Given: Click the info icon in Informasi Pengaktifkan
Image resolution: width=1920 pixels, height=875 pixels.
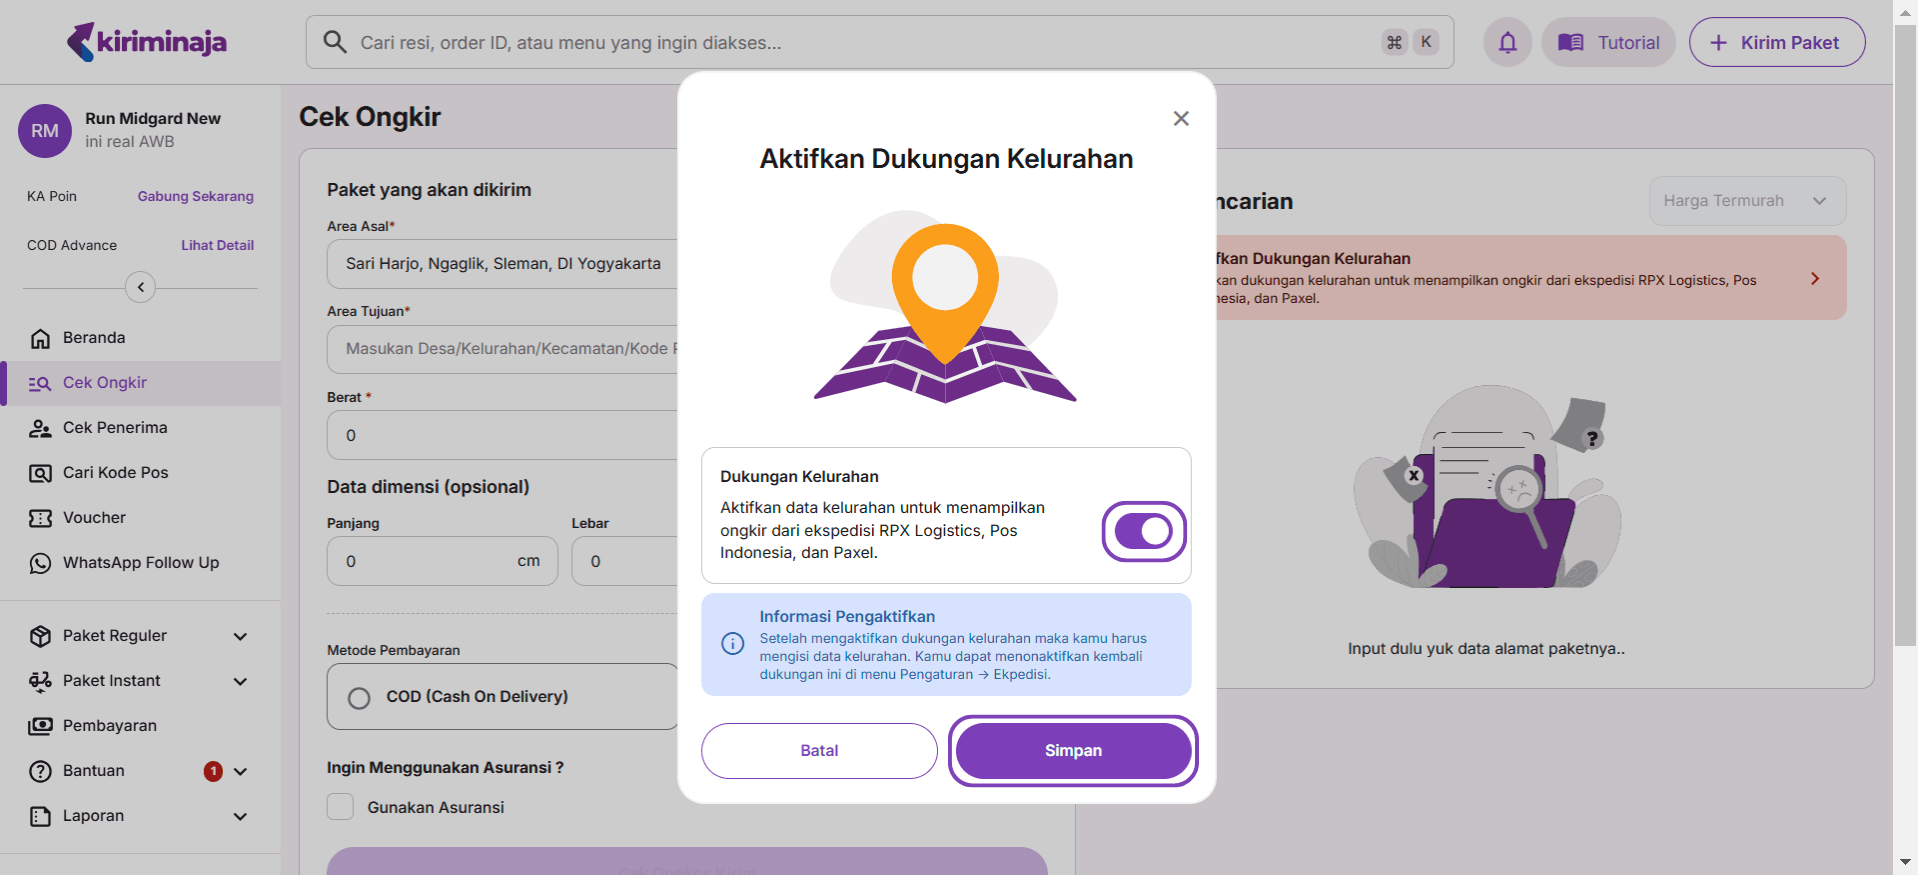Looking at the screenshot, I should (x=733, y=644).
